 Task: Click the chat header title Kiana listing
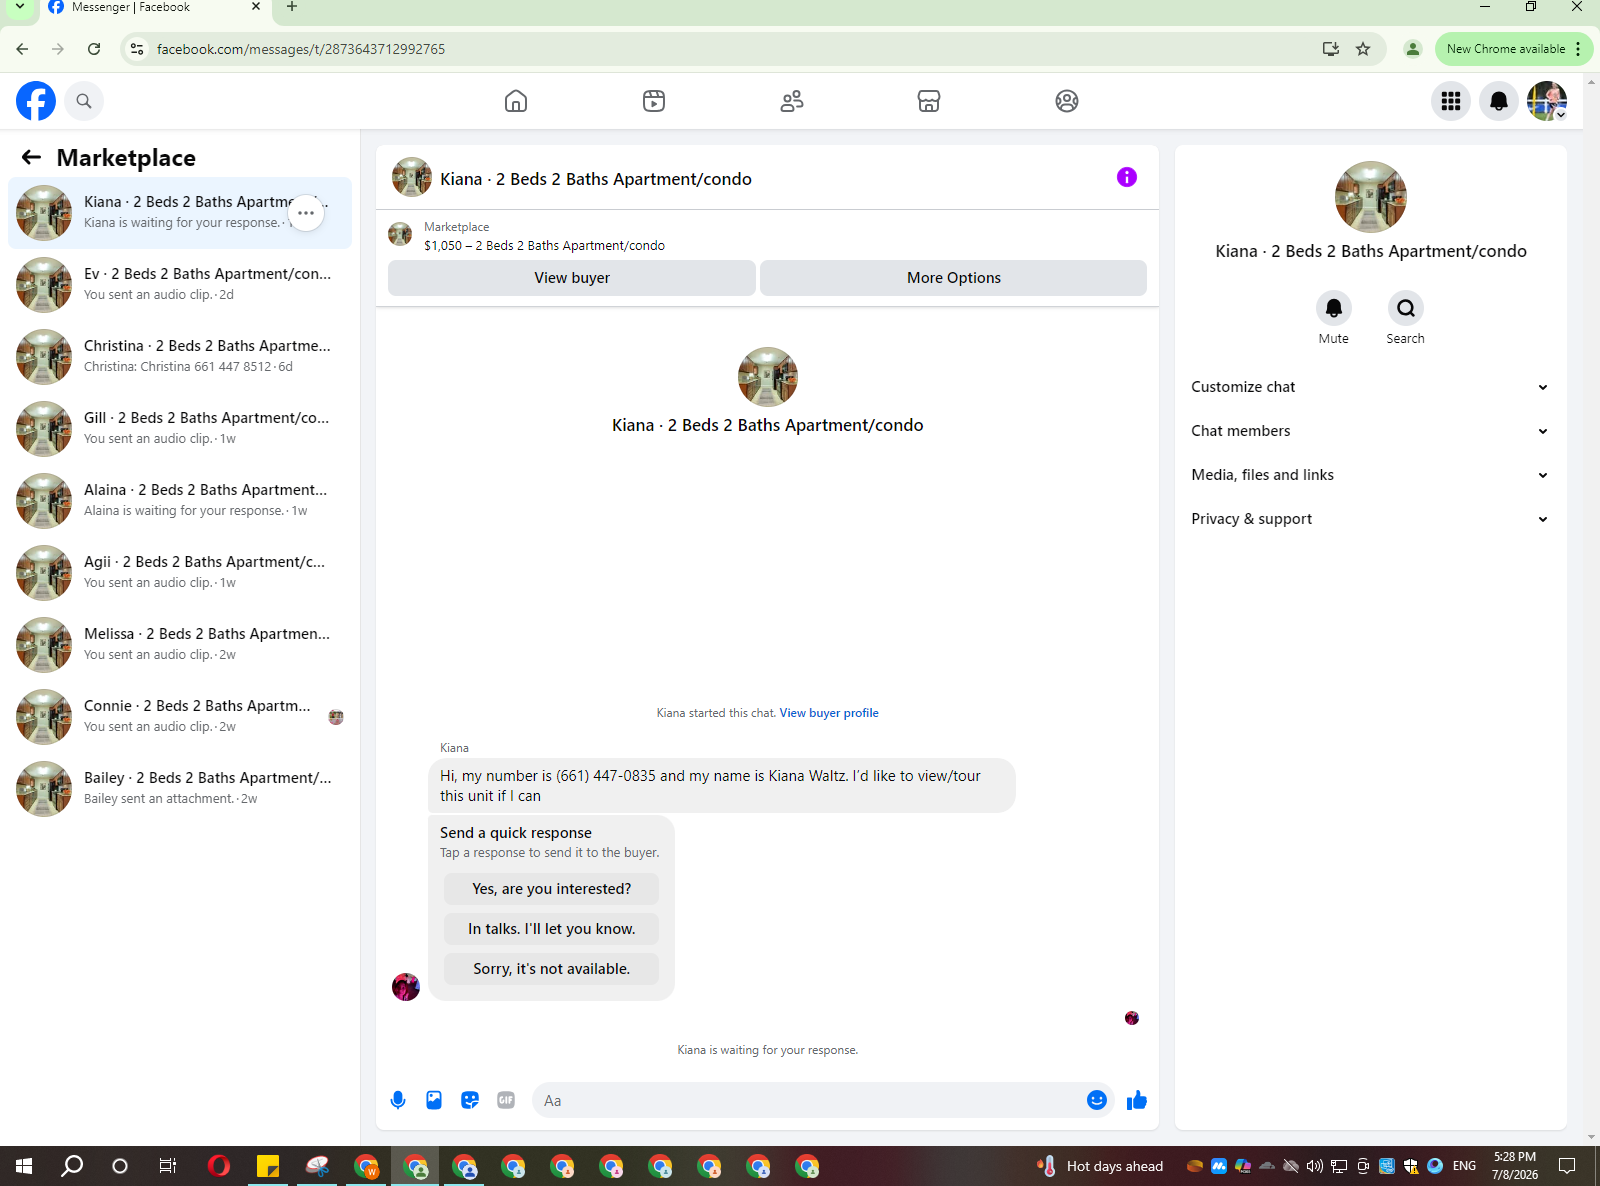(596, 179)
